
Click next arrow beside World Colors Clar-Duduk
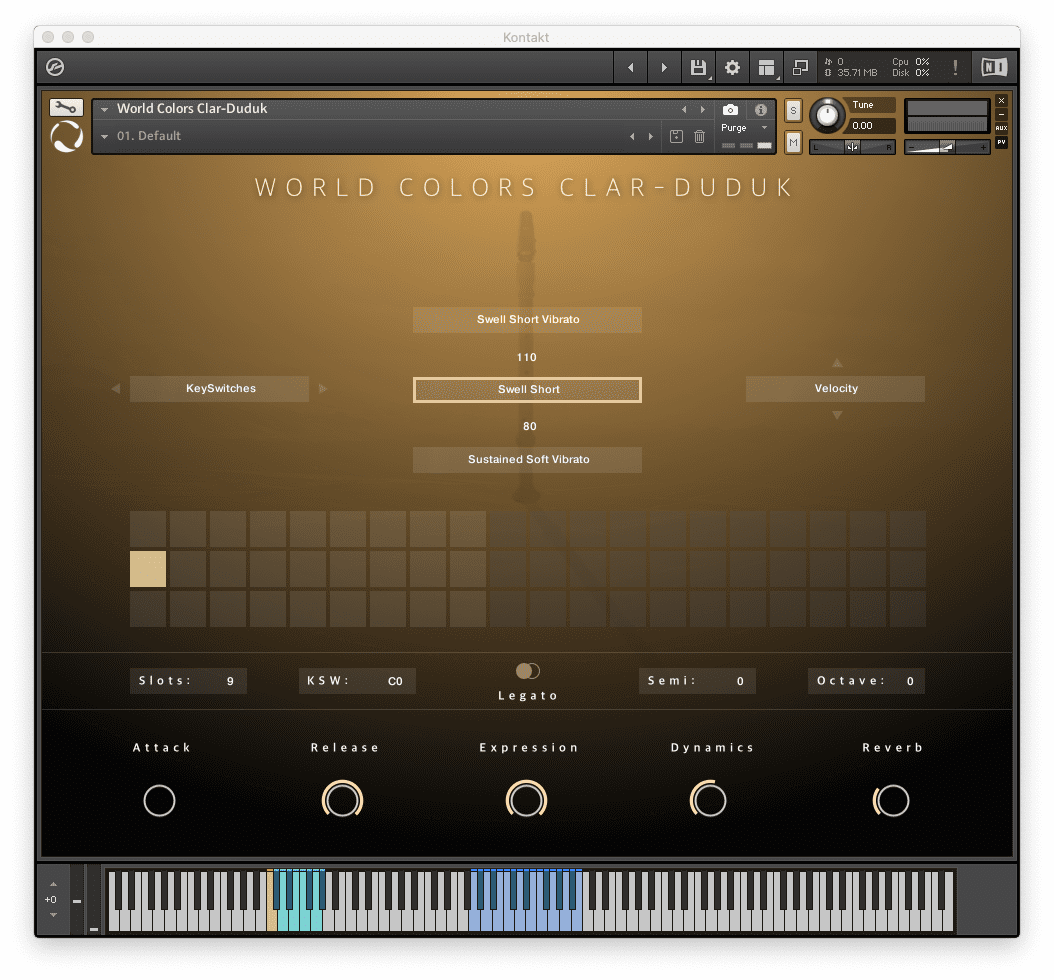coord(703,110)
